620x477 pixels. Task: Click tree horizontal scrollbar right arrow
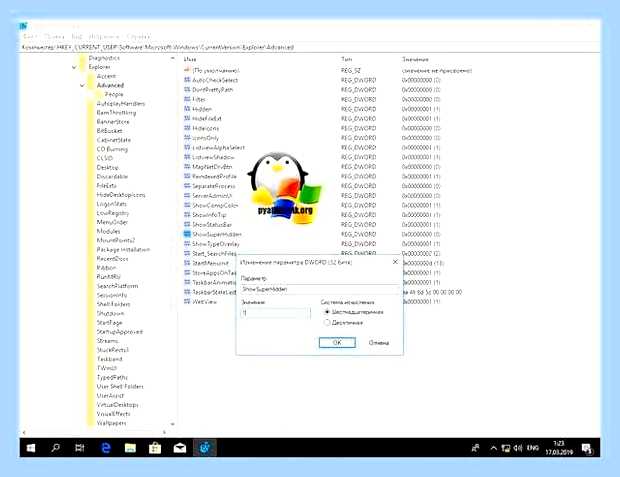coord(164,432)
